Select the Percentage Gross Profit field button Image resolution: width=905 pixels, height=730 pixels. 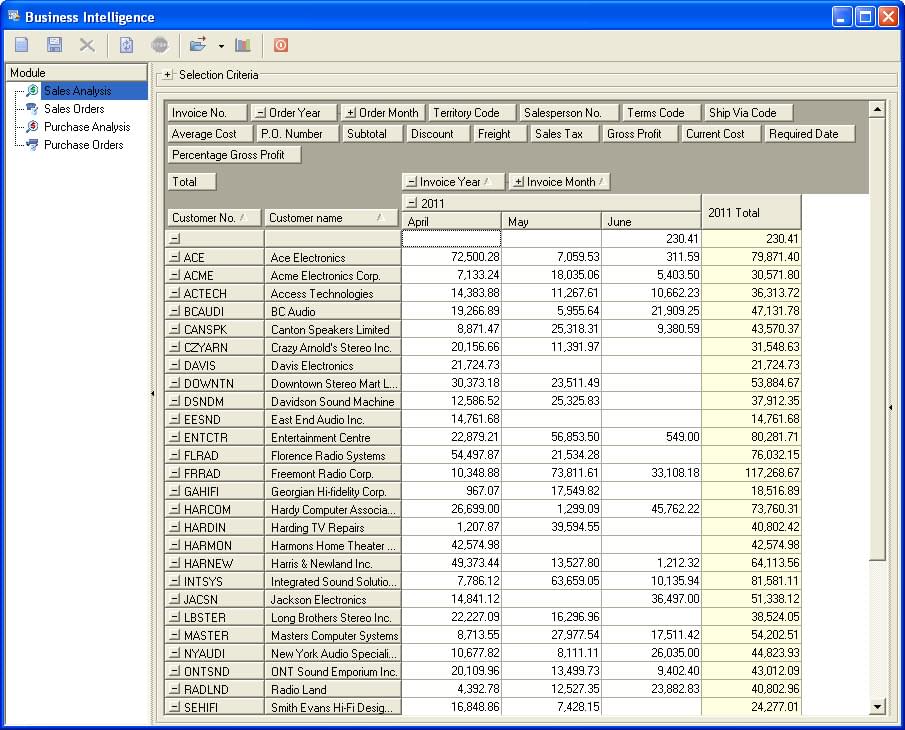tap(234, 155)
